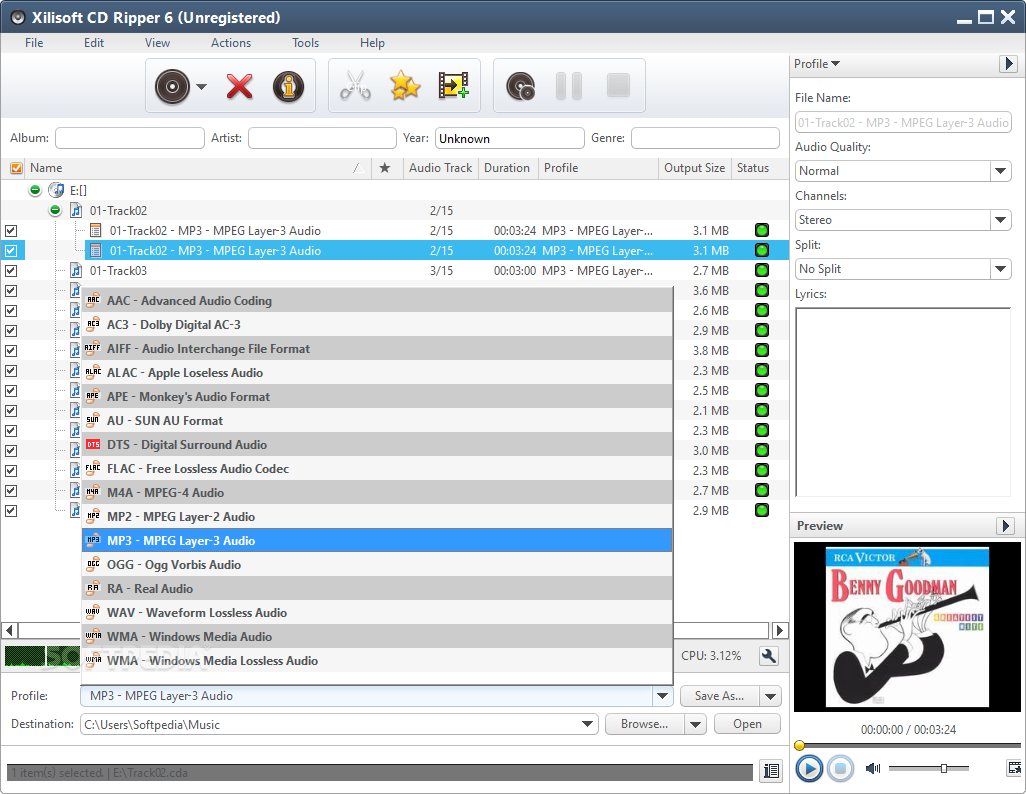Viewport: 1026px width, 794px height.
Task: Toggle checkbox of the highlighted 01-Track02 MP3 row
Action: (x=11, y=250)
